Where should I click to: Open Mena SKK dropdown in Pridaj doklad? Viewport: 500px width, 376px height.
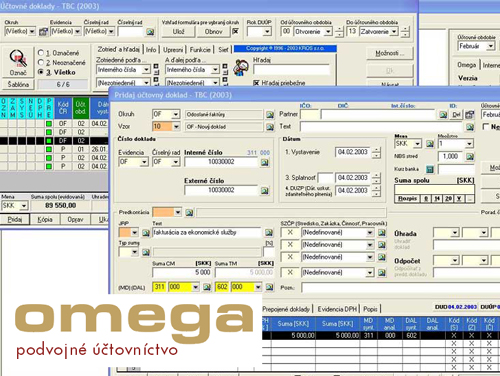tap(417, 144)
